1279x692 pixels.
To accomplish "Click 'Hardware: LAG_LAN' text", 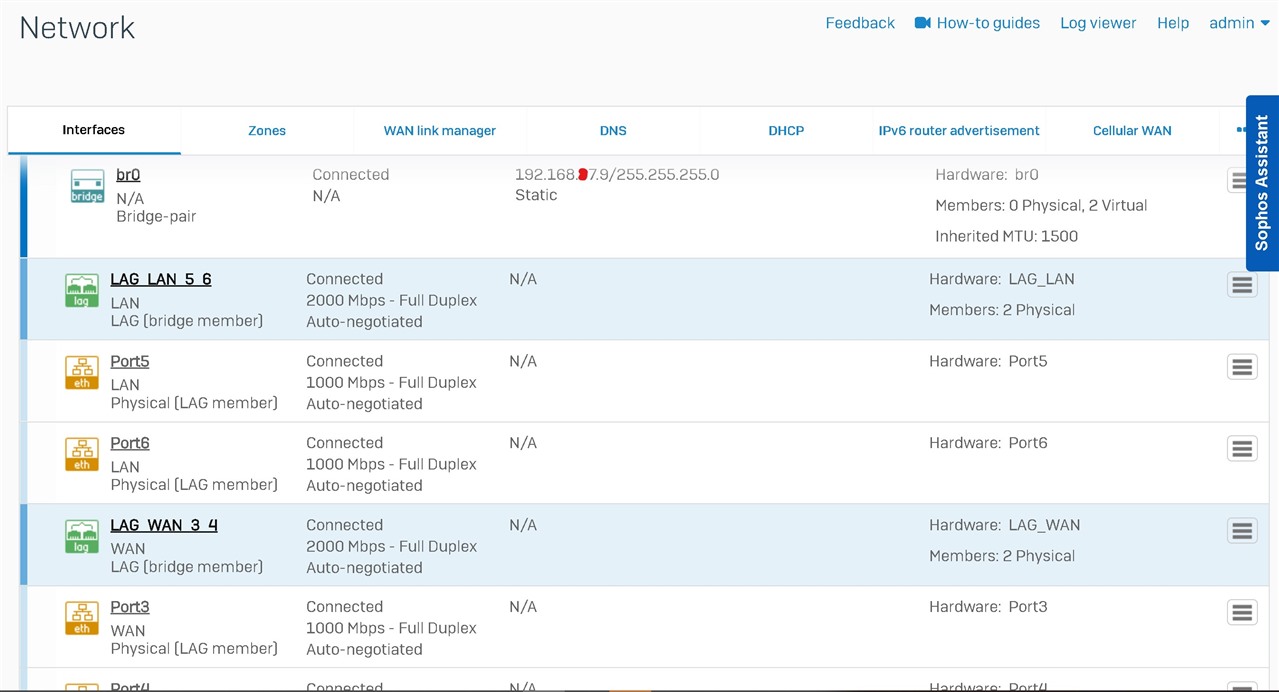I will point(1002,280).
